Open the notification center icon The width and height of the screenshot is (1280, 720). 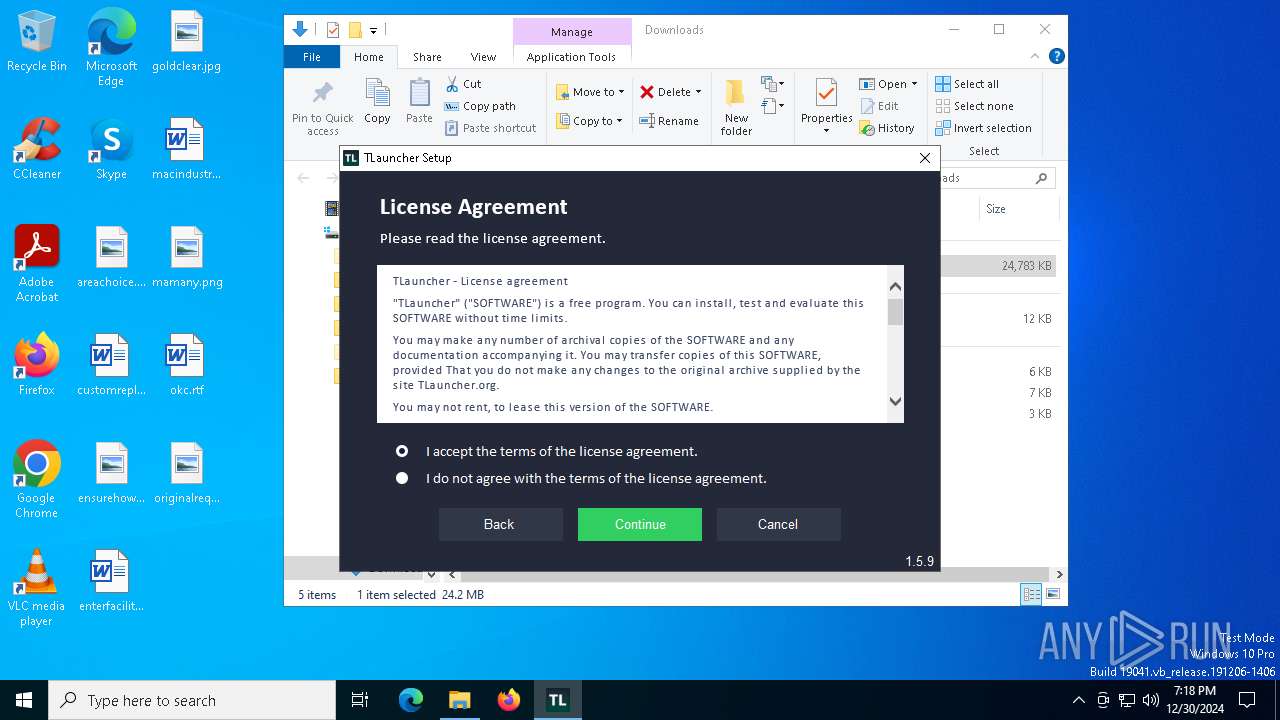pos(1247,700)
